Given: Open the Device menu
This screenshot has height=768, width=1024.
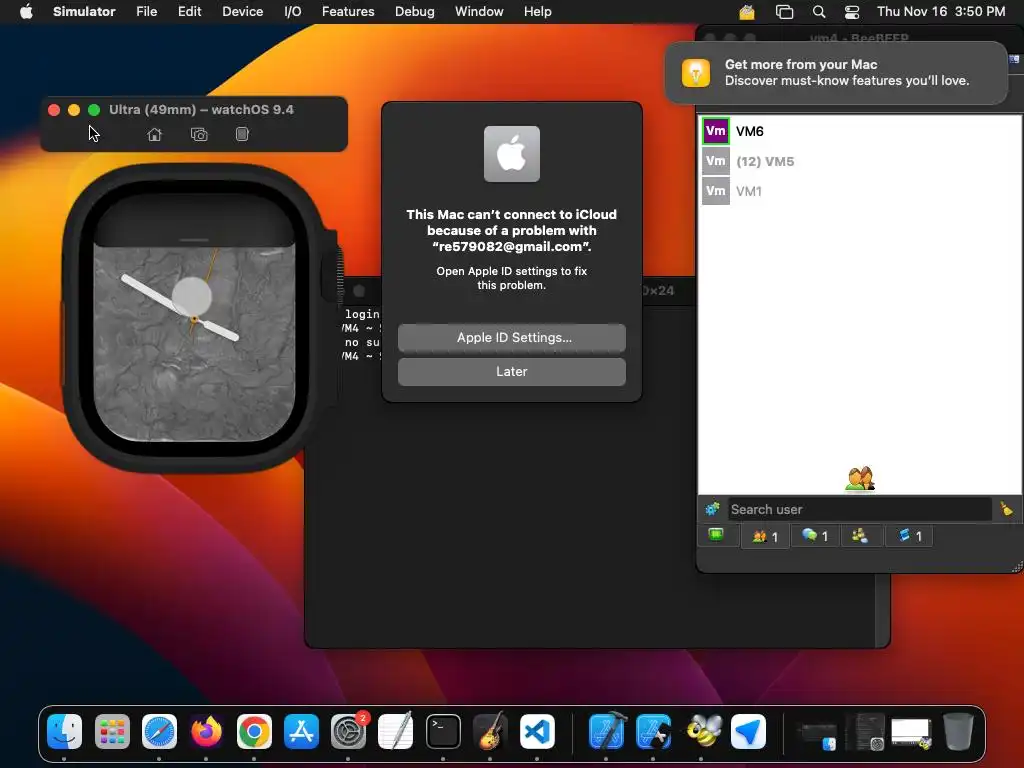Looking at the screenshot, I should coord(242,12).
